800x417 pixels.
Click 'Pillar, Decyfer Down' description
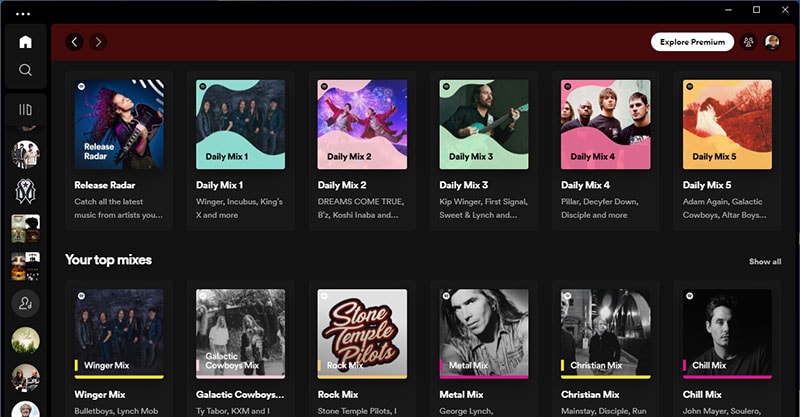599,208
